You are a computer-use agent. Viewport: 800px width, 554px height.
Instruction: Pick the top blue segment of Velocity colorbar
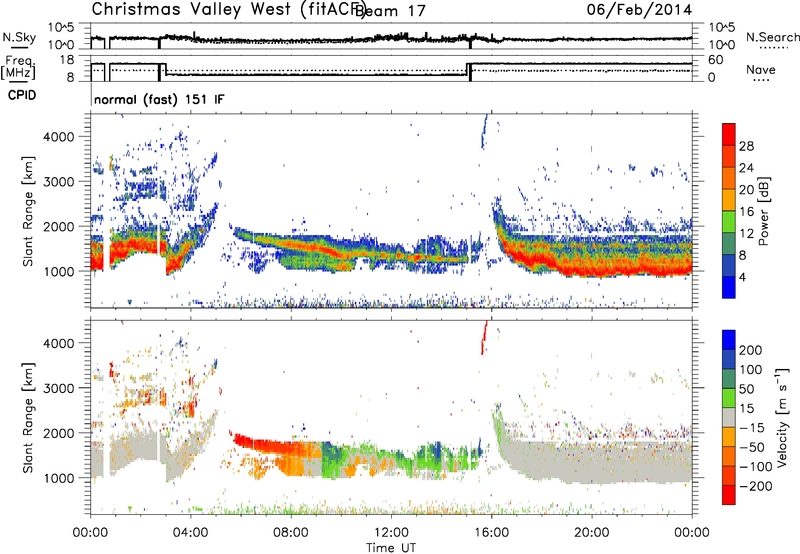pyautogui.click(x=729, y=340)
